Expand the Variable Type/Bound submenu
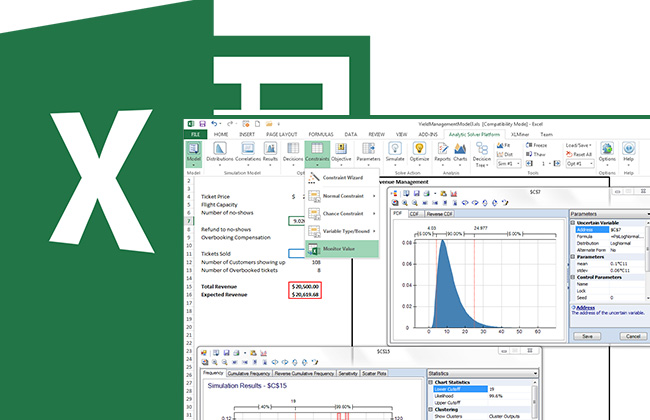Screen dimensions: 650x420 pyautogui.click(x=342, y=231)
